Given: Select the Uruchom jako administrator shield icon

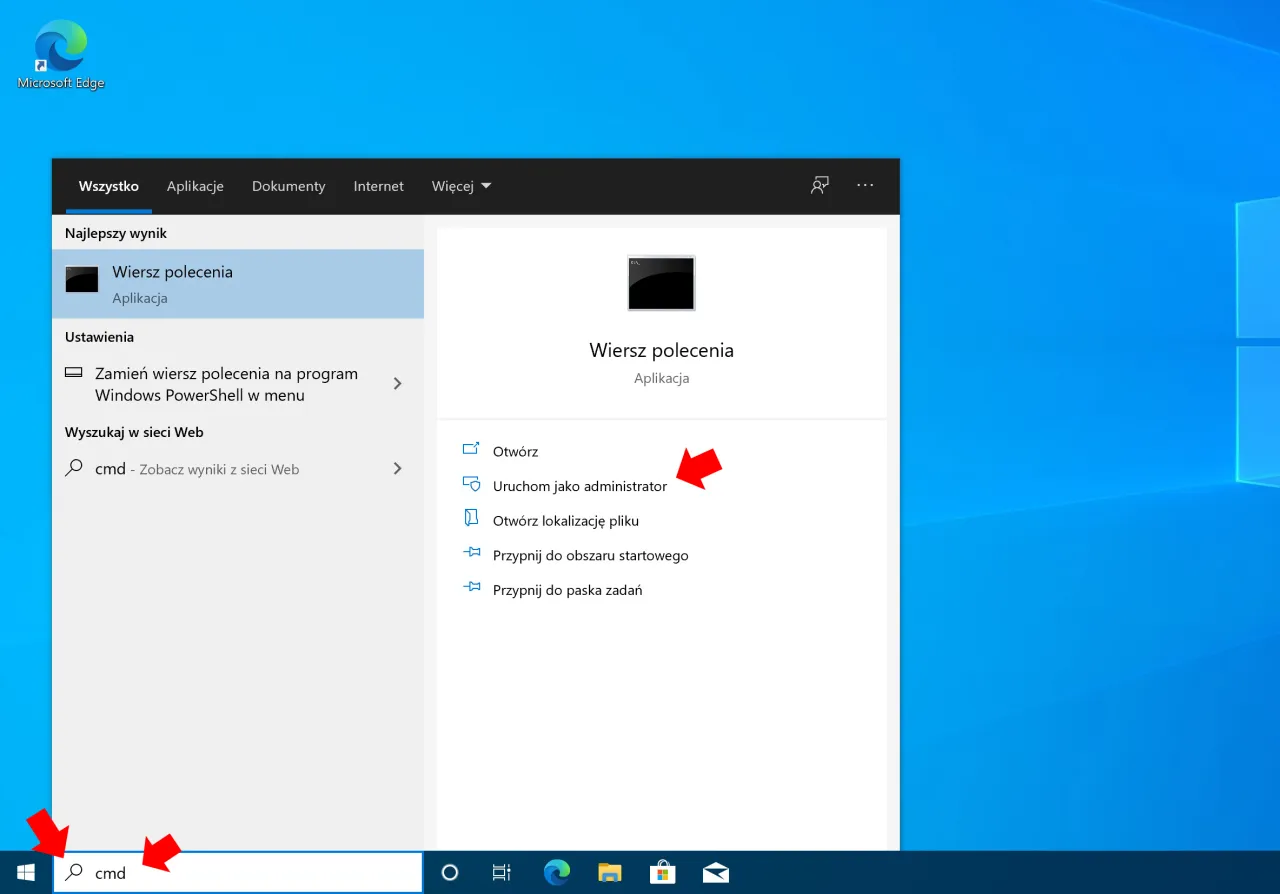Looking at the screenshot, I should pyautogui.click(x=471, y=484).
